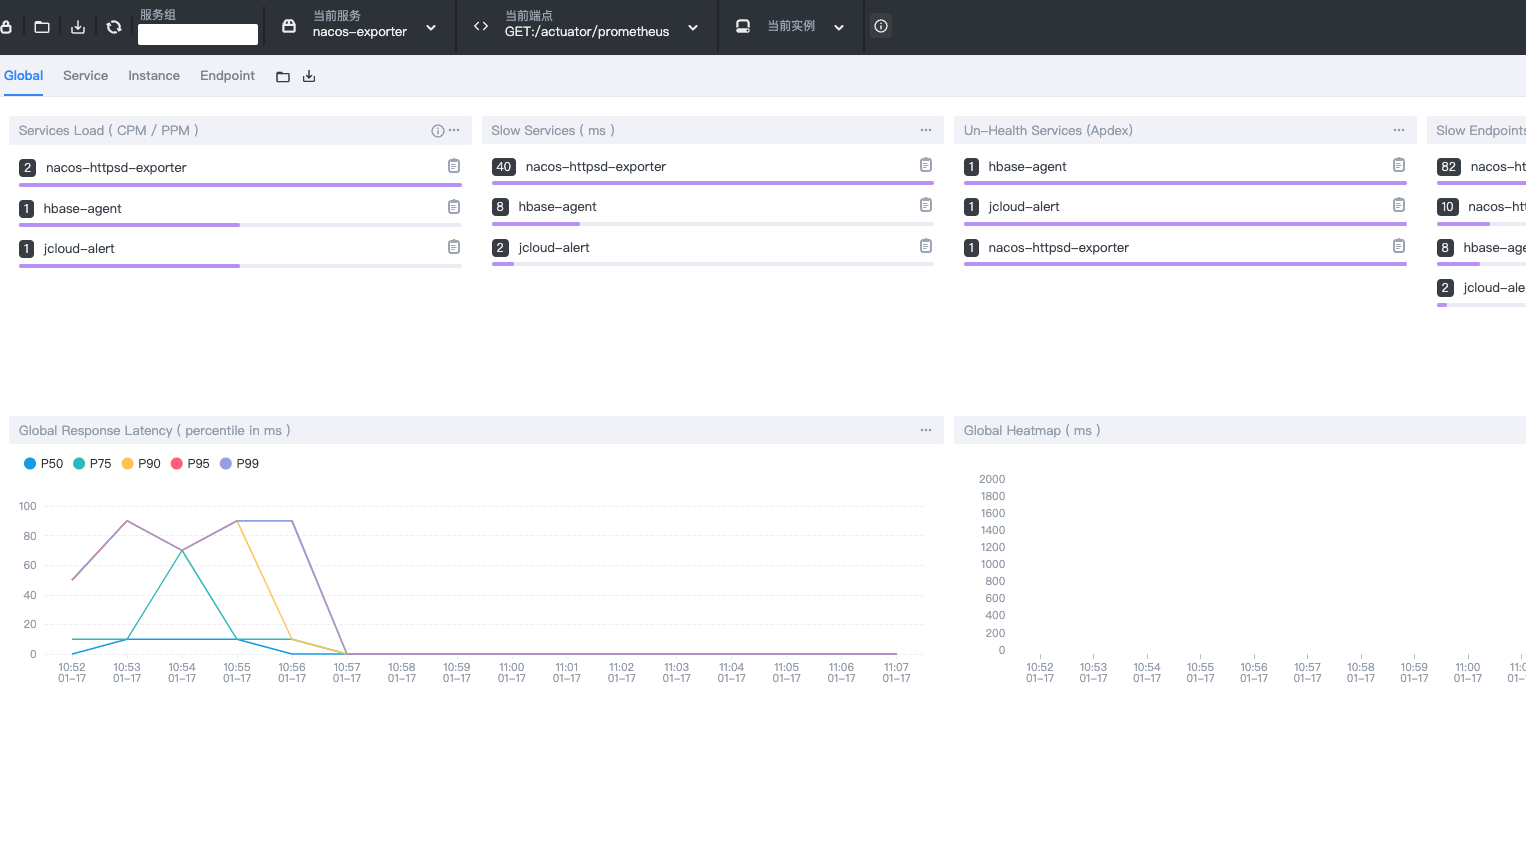Click the Global Heatmap ( ms ) panel title

point(1032,431)
